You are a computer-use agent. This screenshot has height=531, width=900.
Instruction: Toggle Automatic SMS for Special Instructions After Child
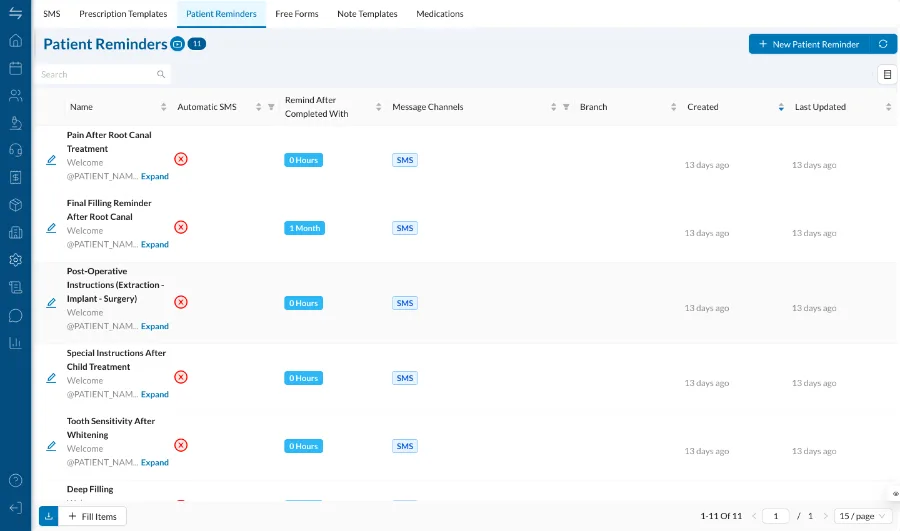click(181, 377)
